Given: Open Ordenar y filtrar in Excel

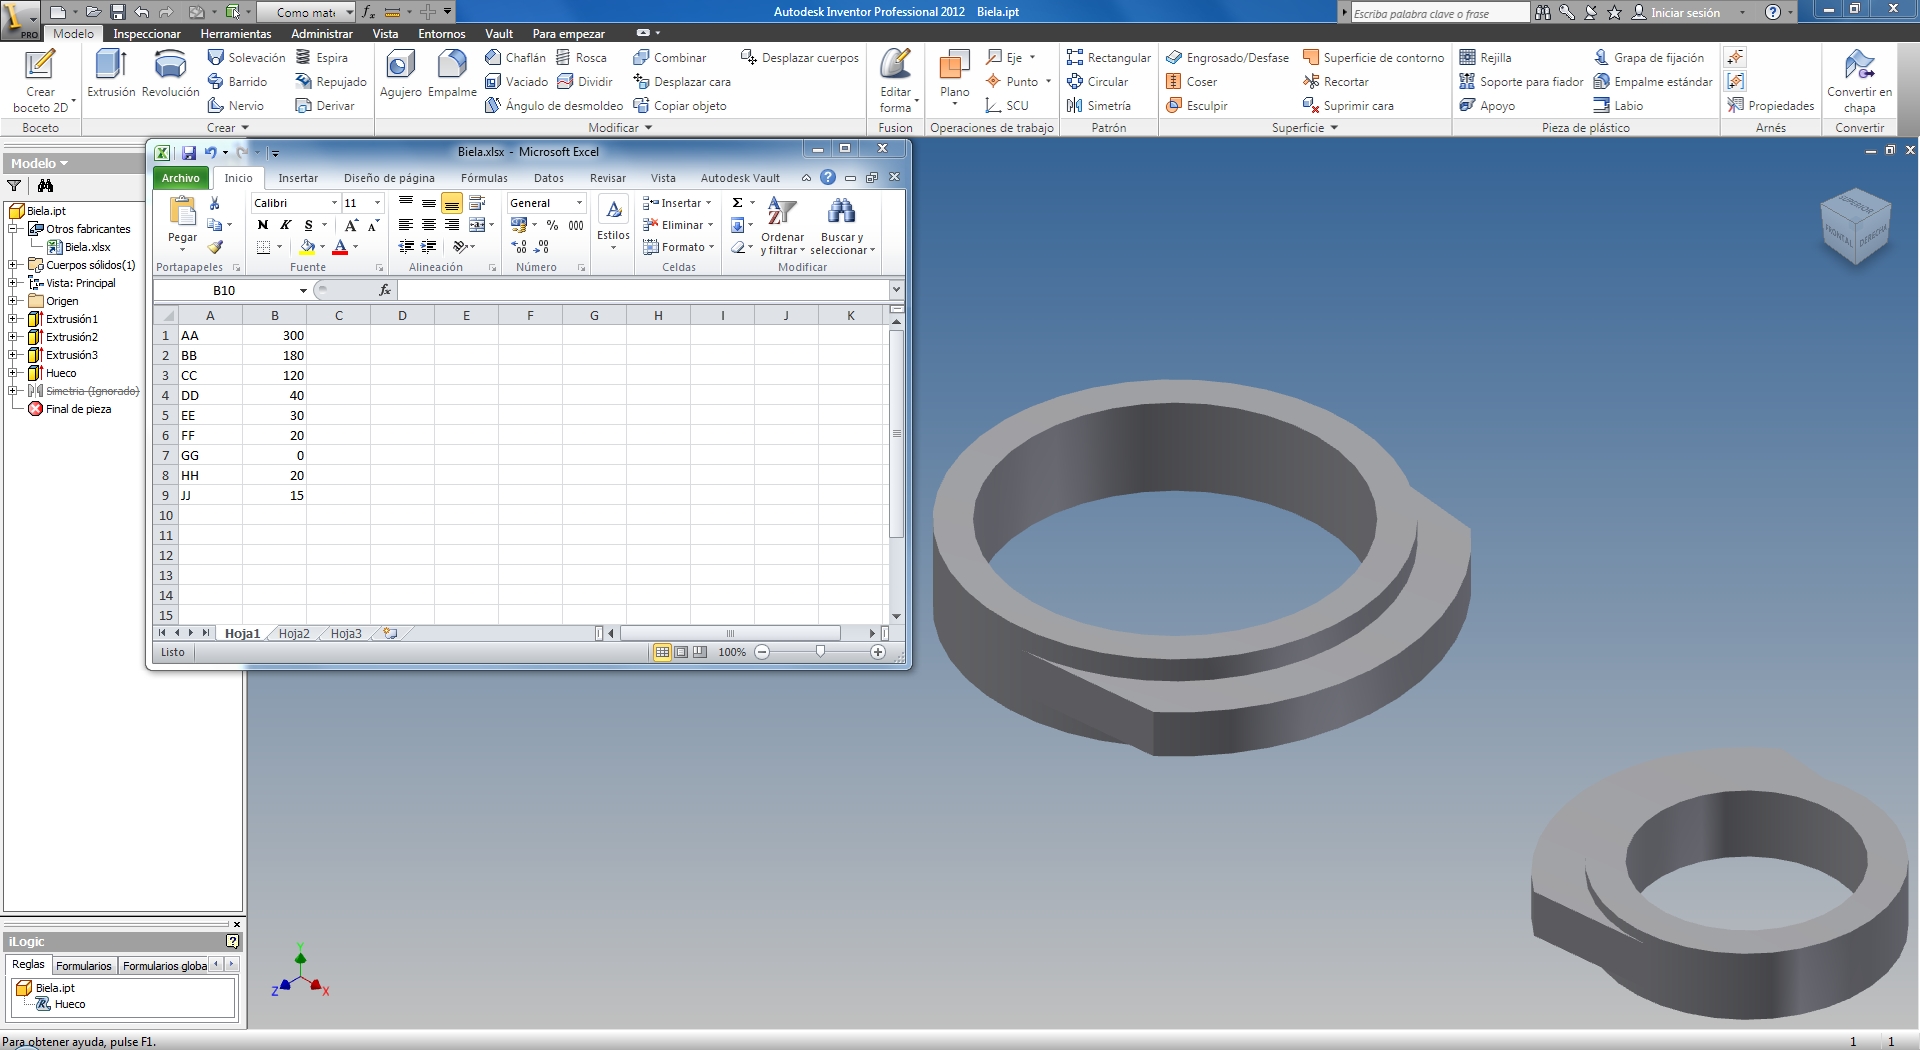Looking at the screenshot, I should pyautogui.click(x=782, y=225).
